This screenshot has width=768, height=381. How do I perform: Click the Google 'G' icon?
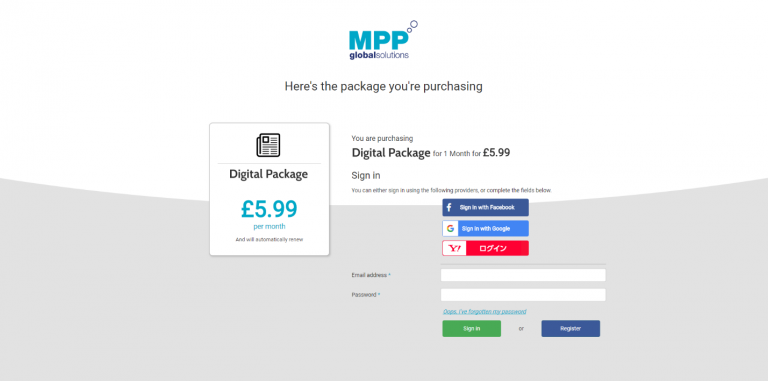coord(450,229)
